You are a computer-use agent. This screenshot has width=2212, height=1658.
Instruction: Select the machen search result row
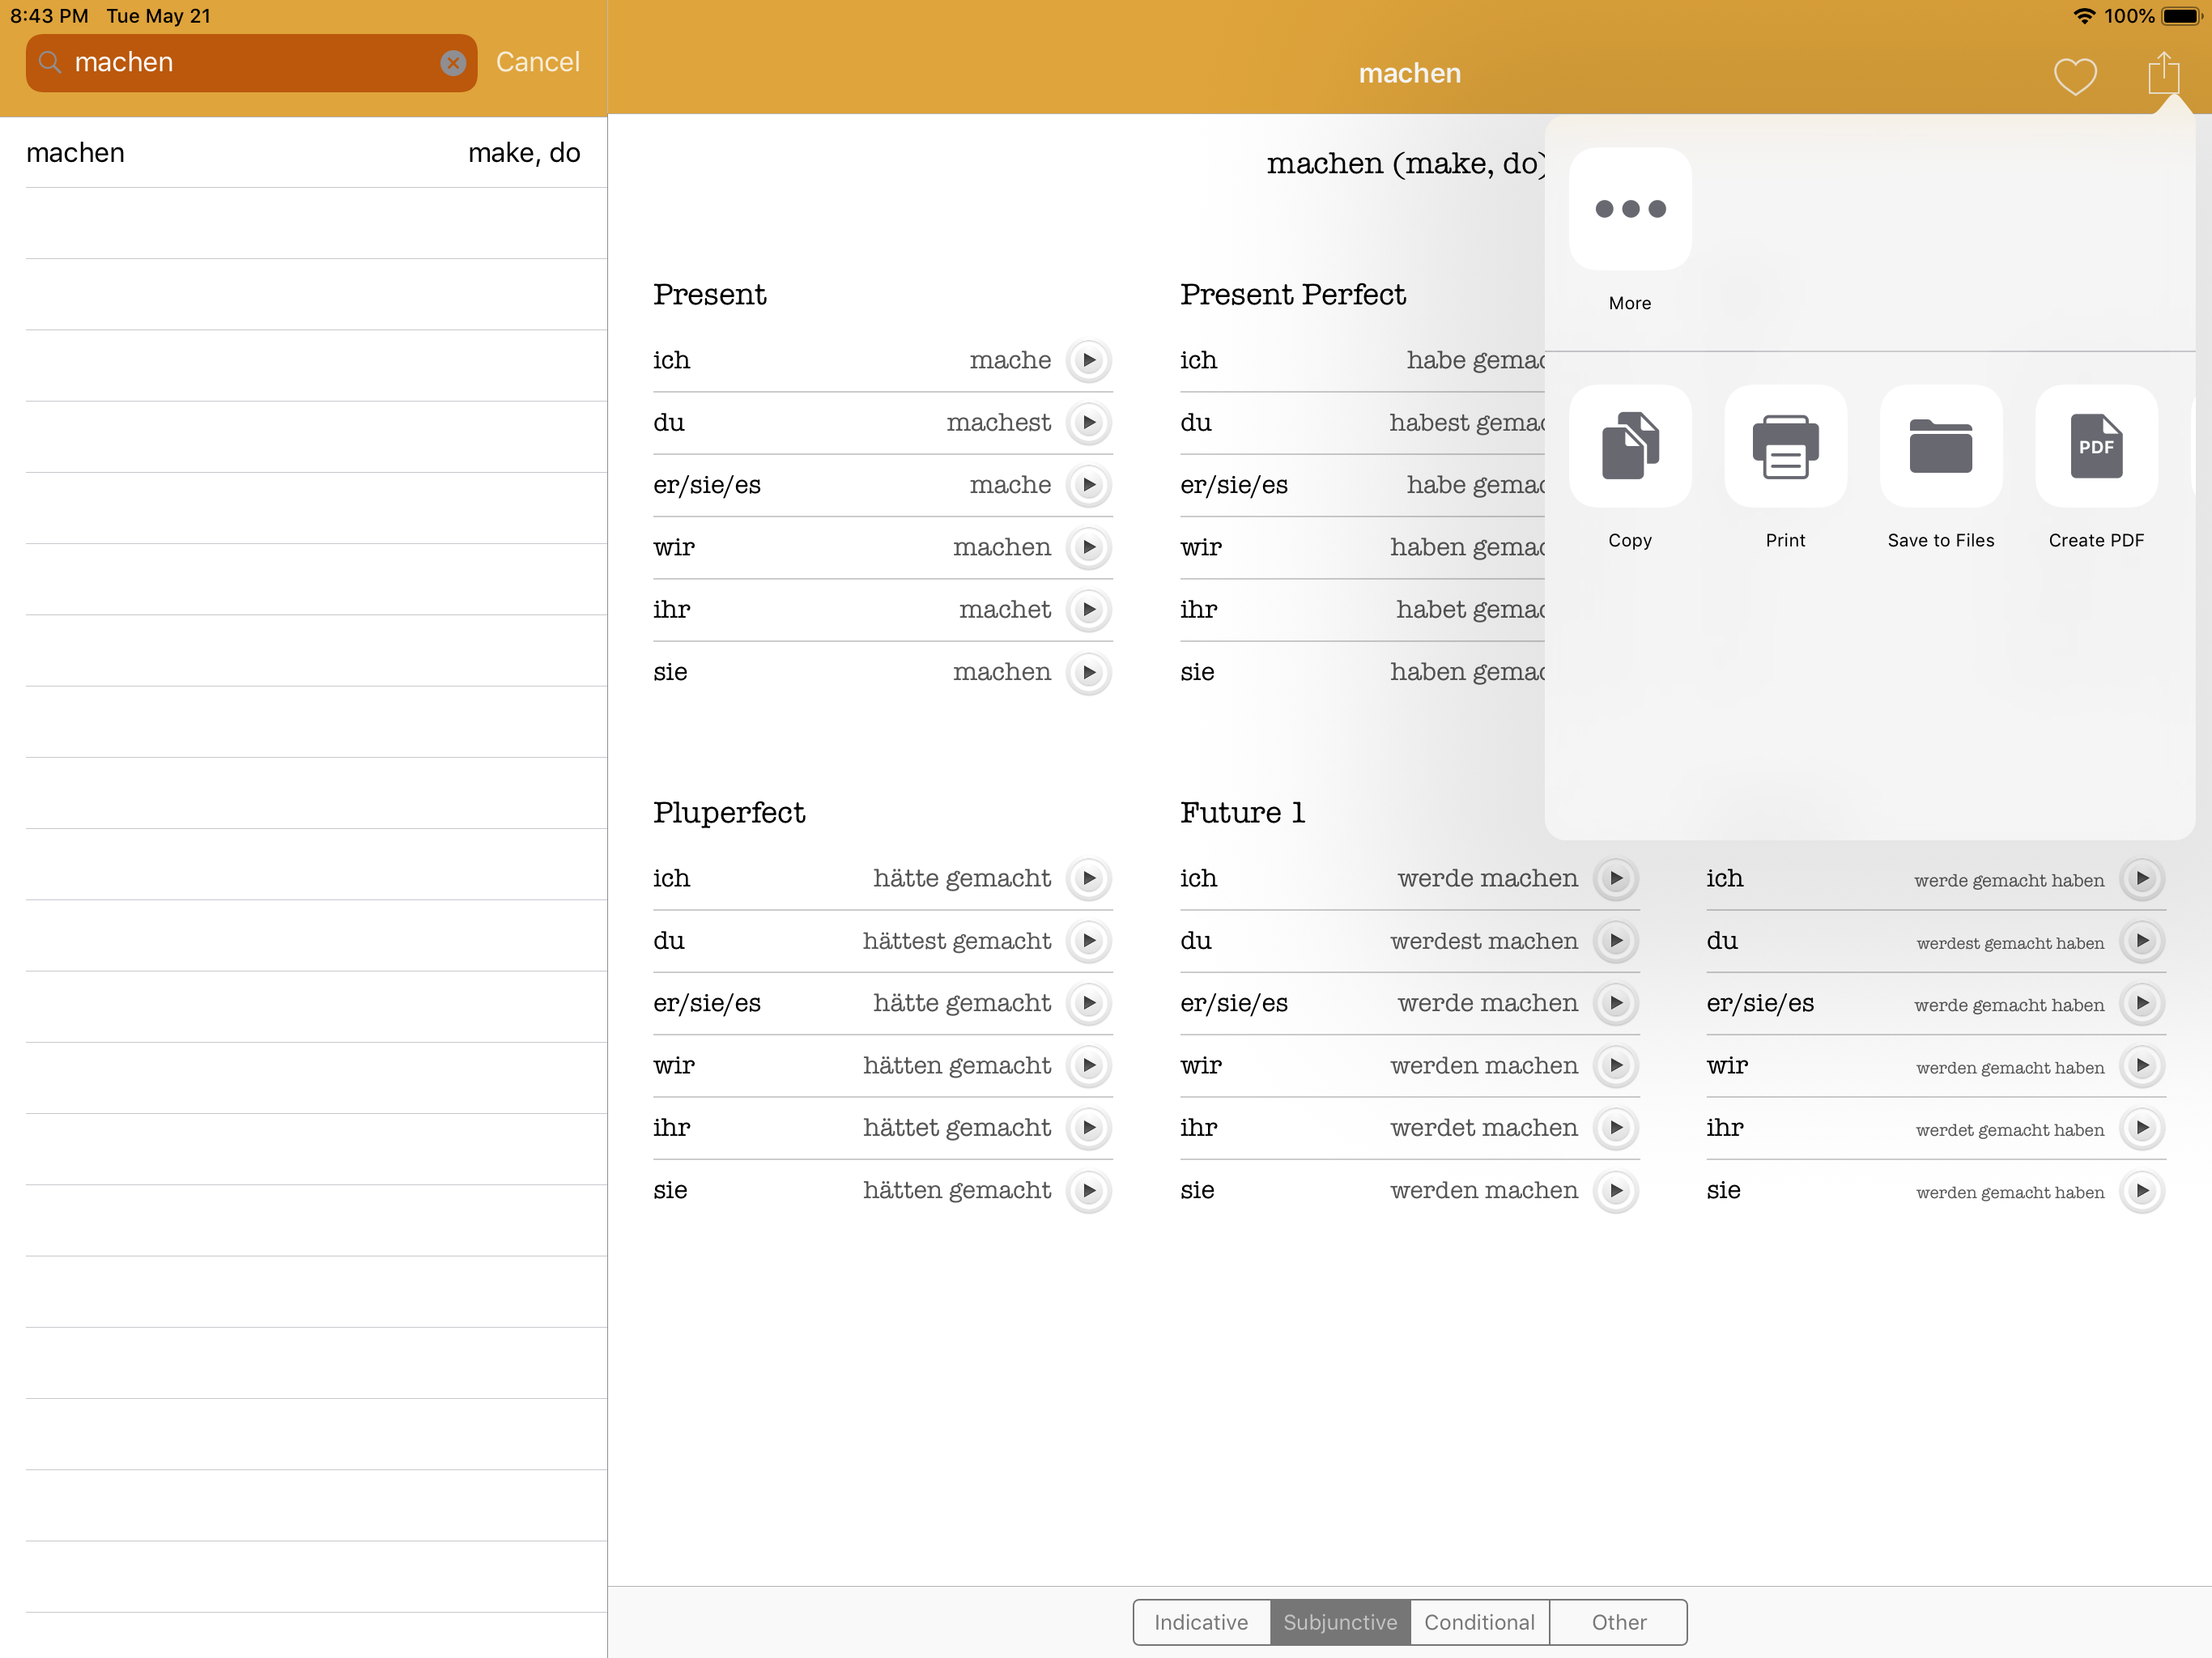coord(303,153)
